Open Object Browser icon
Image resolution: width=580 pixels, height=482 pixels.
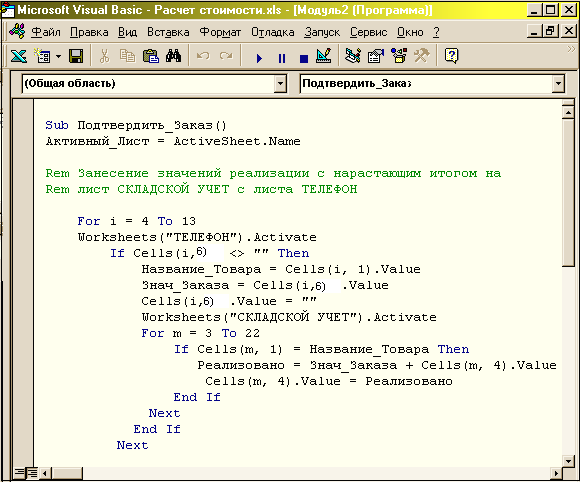(399, 56)
